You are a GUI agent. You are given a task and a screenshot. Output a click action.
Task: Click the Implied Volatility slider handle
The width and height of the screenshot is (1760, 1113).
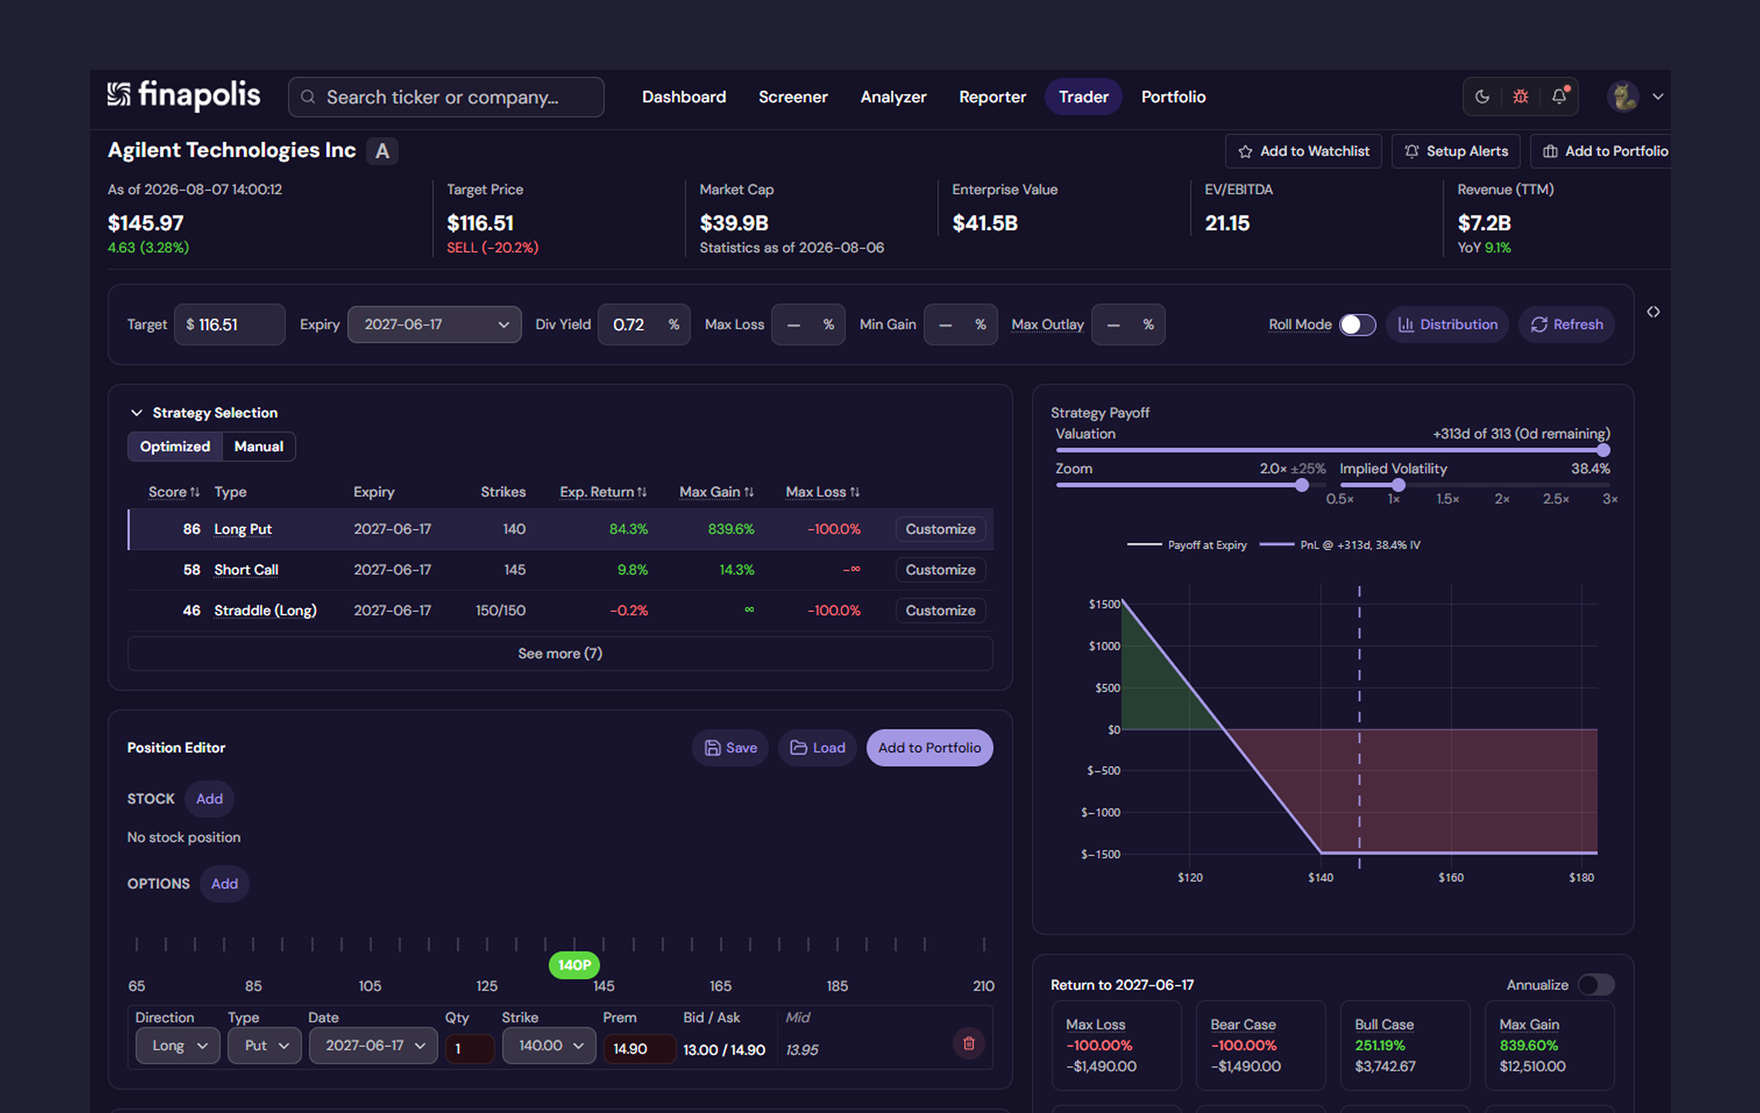click(x=1398, y=485)
